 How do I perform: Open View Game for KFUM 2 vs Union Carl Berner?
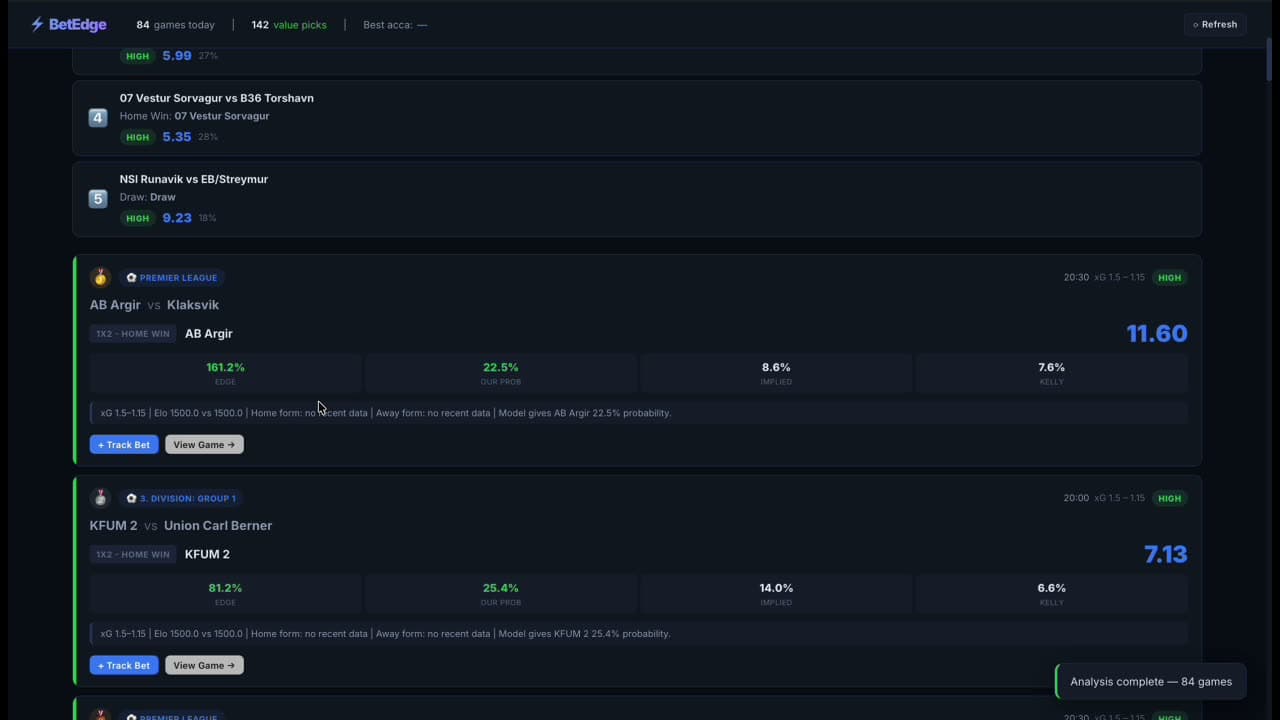(x=204, y=665)
